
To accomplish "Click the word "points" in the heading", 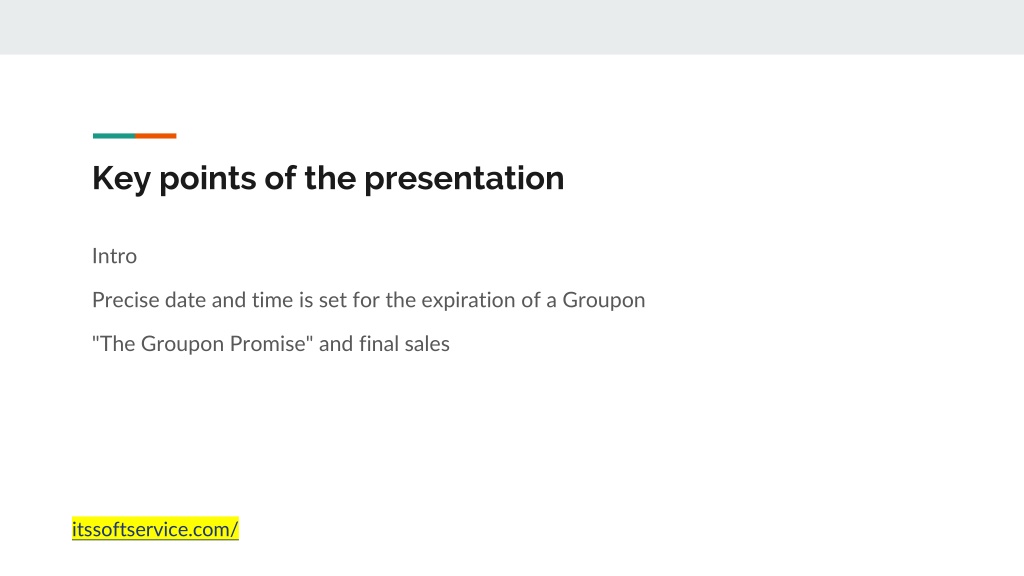I will click(208, 178).
